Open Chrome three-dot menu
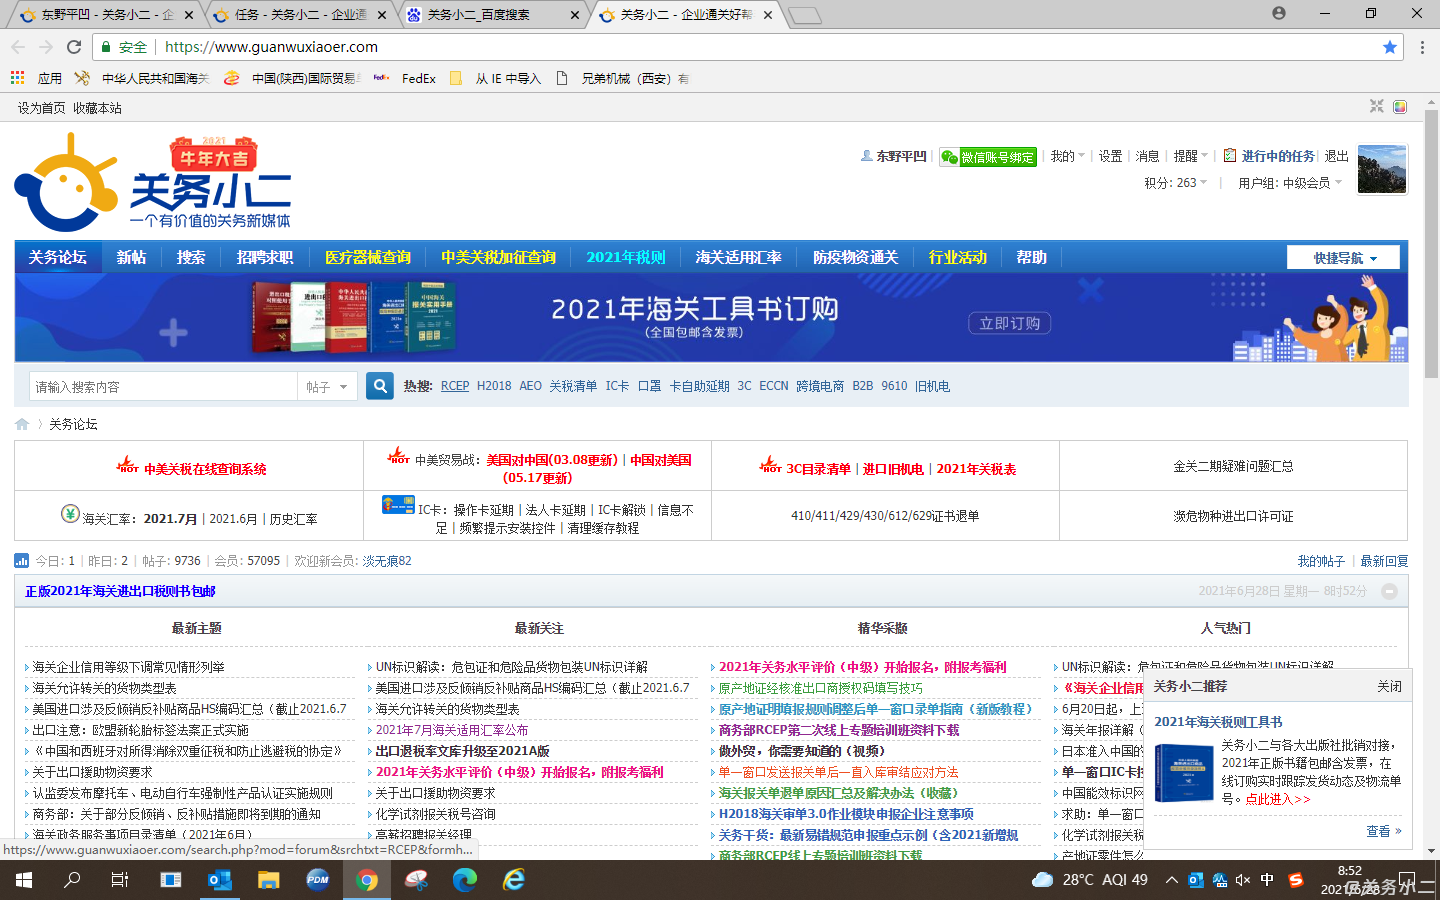Screen dimensions: 1440x900 click(x=1422, y=47)
